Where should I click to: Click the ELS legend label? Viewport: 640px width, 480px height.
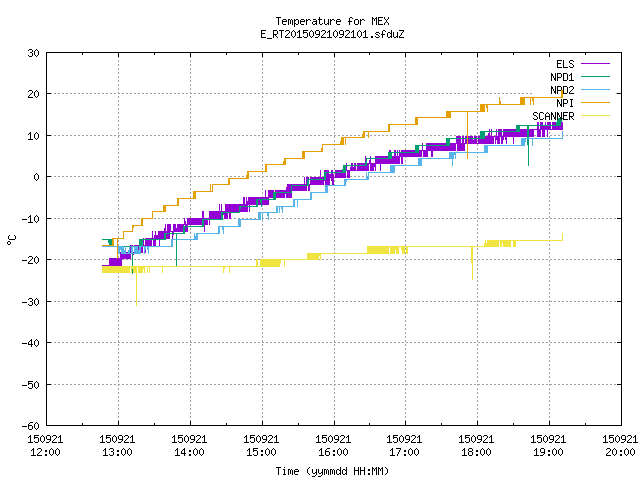(x=565, y=64)
